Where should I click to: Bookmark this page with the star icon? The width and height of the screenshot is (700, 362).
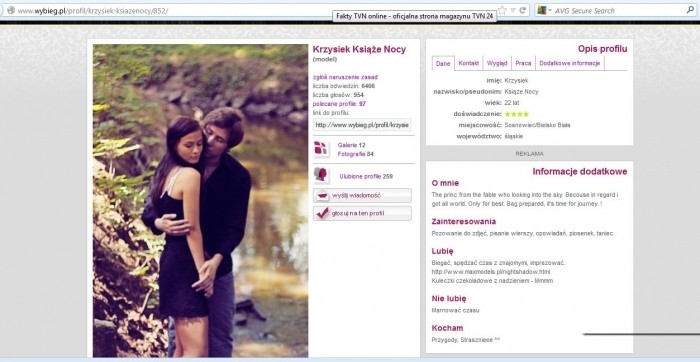[502, 10]
